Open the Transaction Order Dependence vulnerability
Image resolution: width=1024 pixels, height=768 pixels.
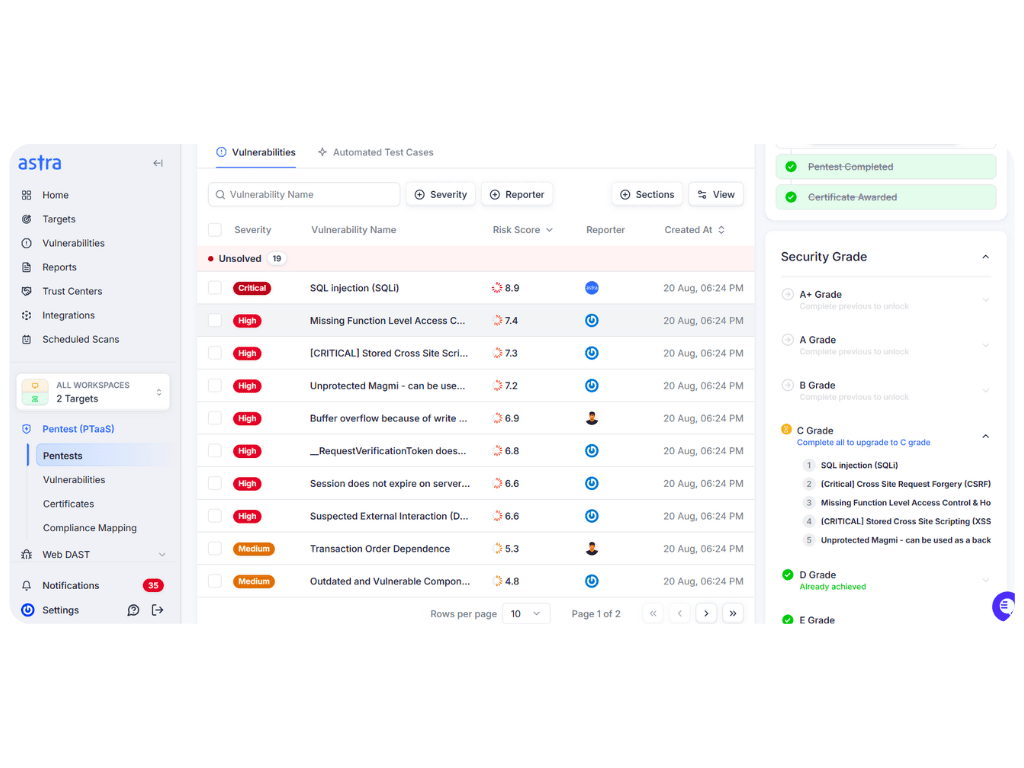(x=380, y=549)
